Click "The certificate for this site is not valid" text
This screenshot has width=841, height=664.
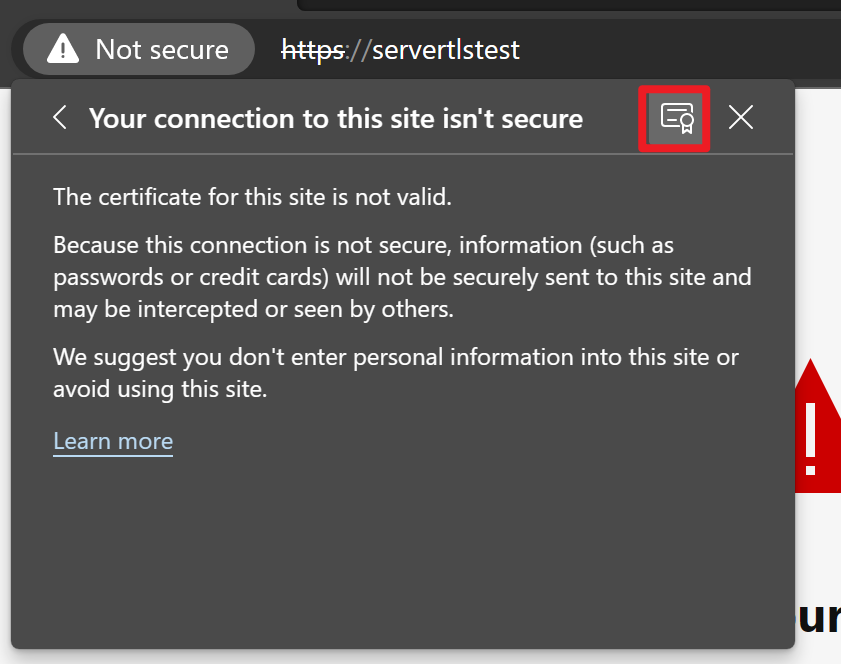[253, 196]
